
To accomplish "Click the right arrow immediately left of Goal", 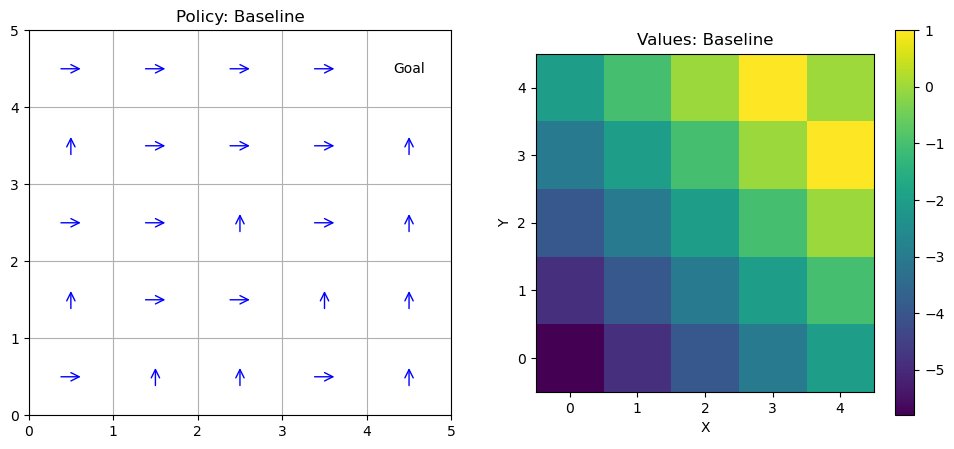I will pyautogui.click(x=324, y=69).
